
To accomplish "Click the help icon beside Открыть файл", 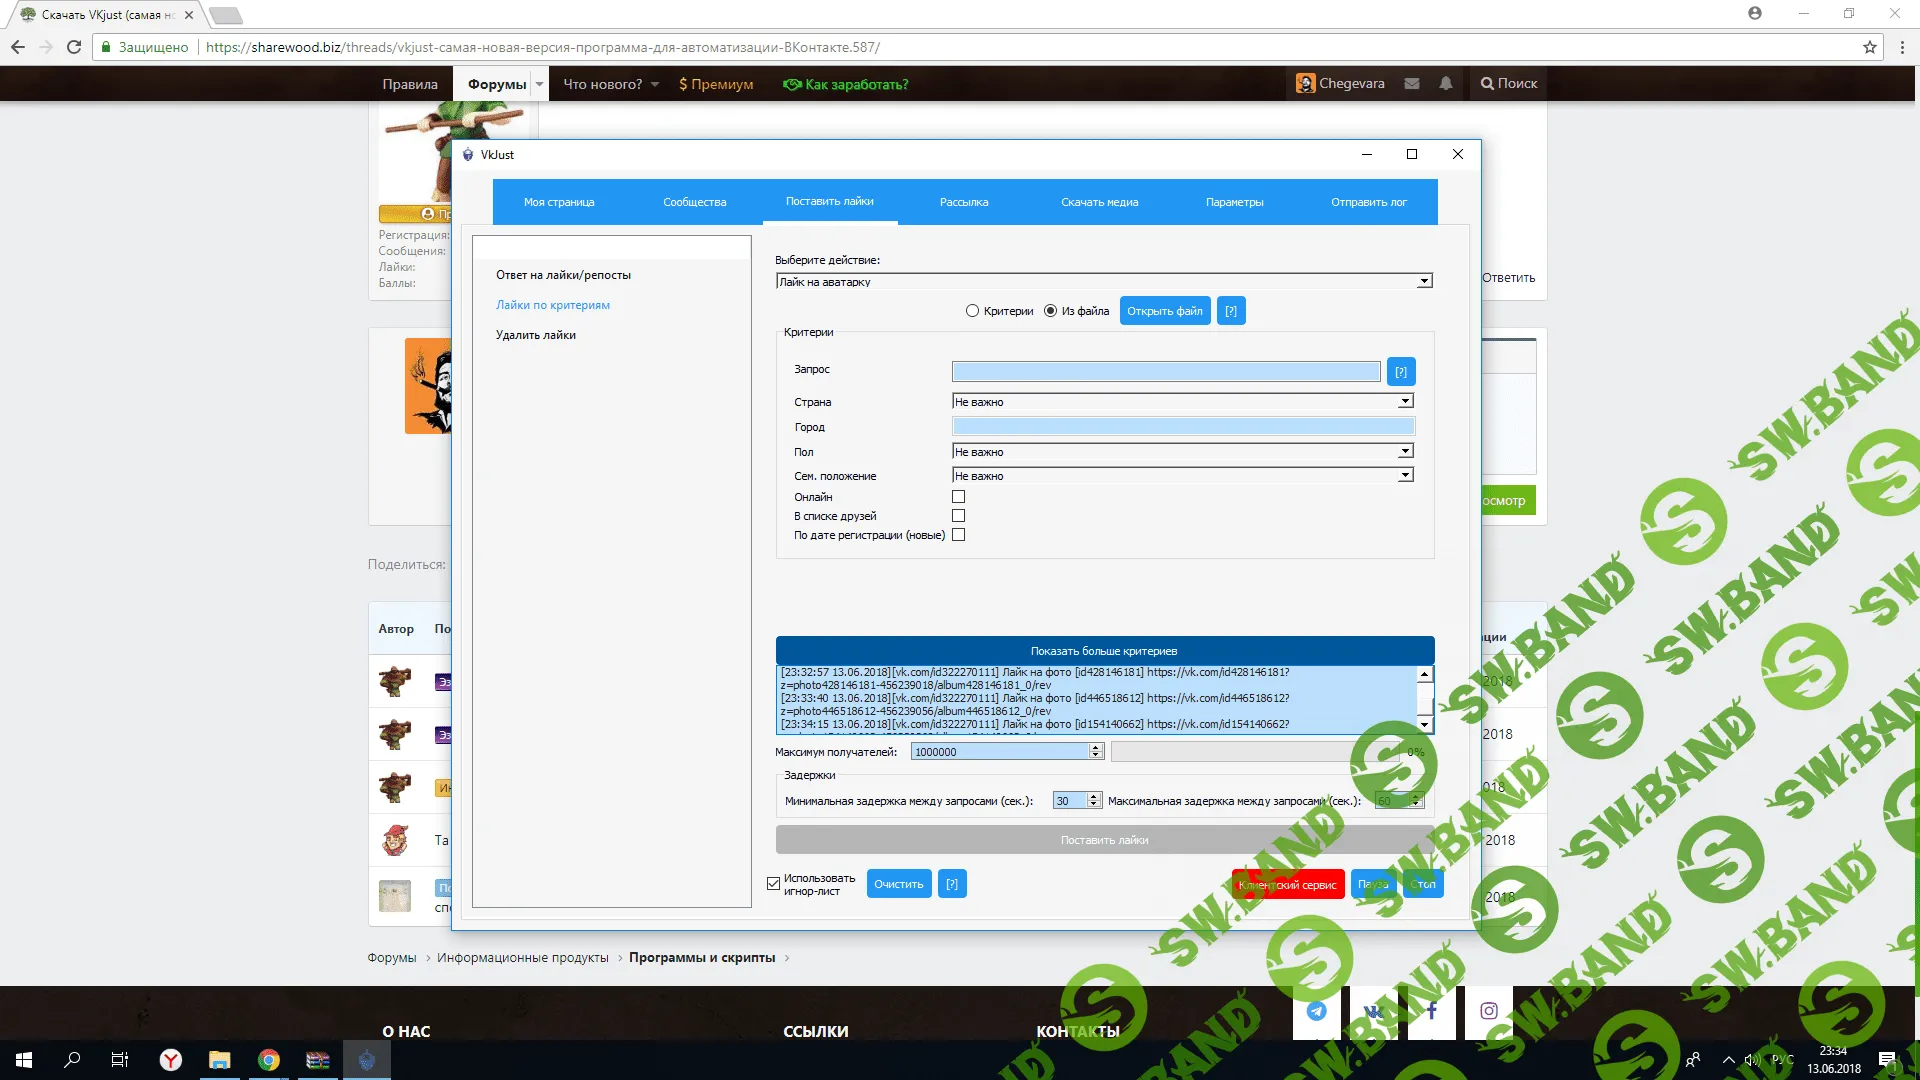I will point(1230,311).
